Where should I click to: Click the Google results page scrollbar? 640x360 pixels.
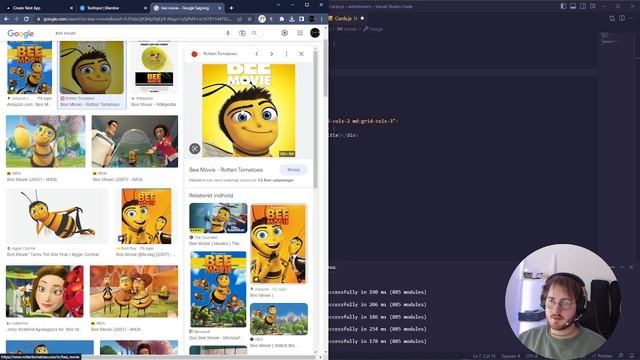tap(326, 69)
